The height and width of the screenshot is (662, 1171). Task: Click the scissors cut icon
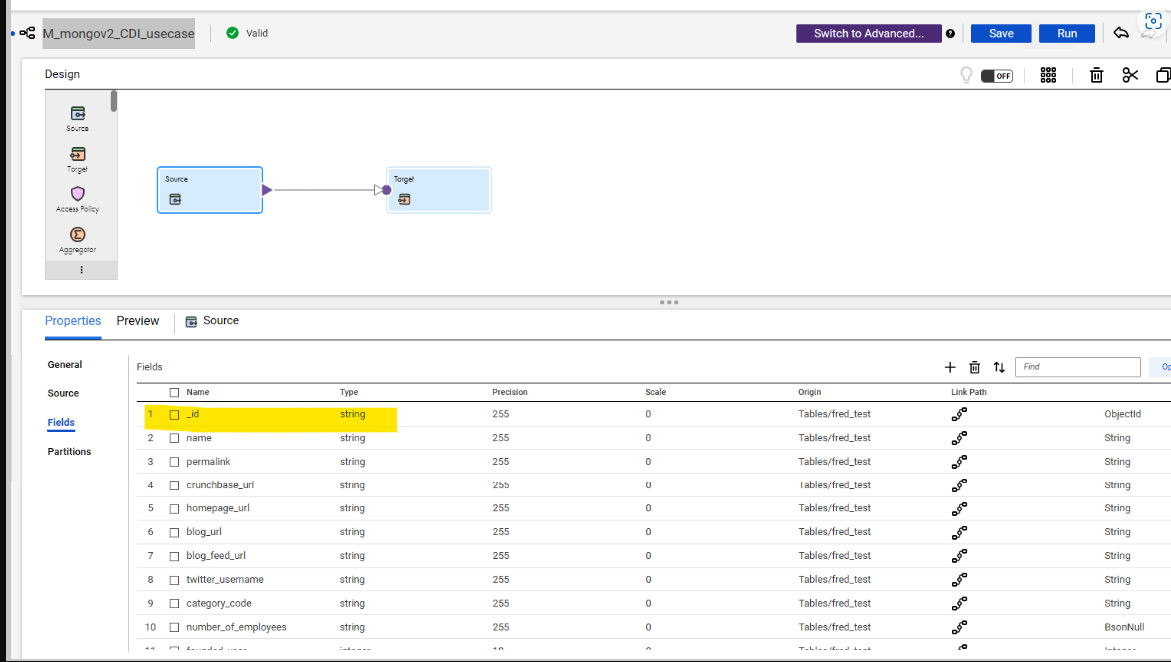pyautogui.click(x=1130, y=75)
